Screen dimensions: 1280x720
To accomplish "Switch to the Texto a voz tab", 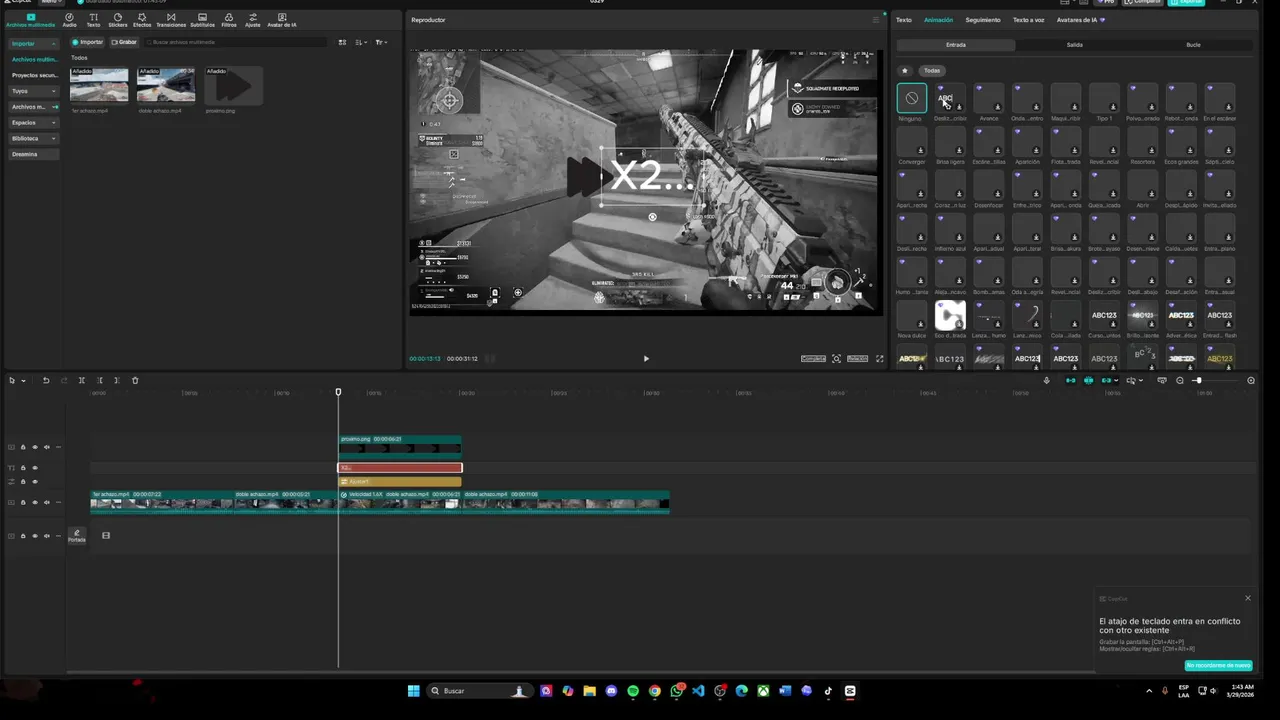I will click(1029, 20).
